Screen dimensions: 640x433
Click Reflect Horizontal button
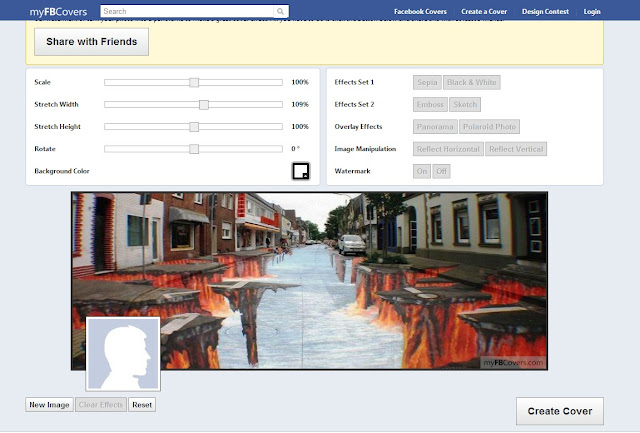click(448, 149)
